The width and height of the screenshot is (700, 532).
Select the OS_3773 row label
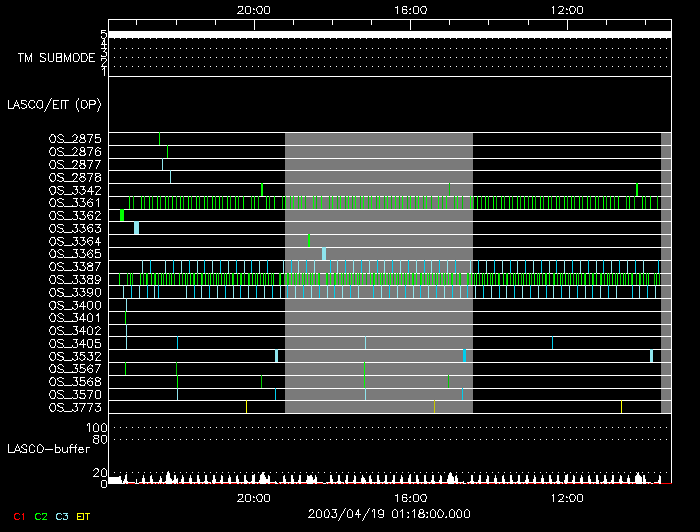[x=75, y=407]
